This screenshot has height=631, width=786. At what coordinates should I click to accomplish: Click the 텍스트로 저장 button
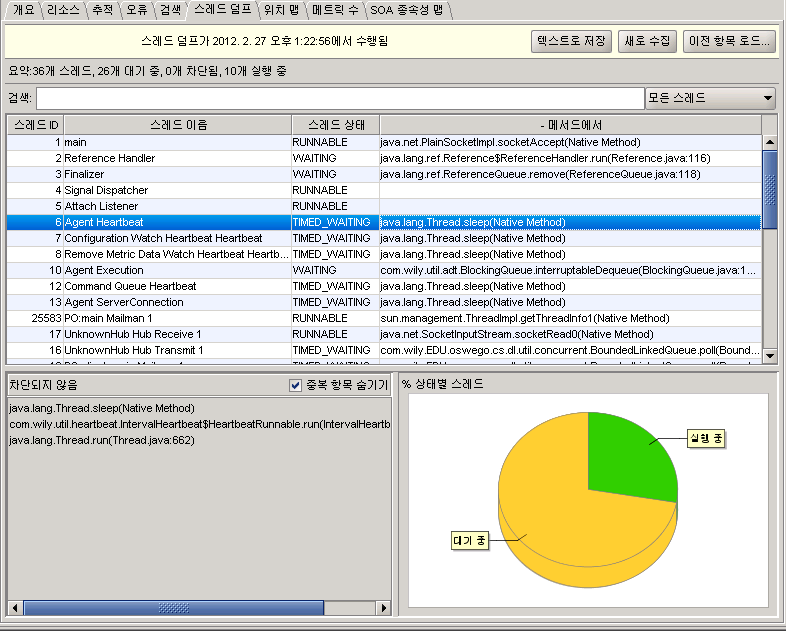pyautogui.click(x=570, y=41)
